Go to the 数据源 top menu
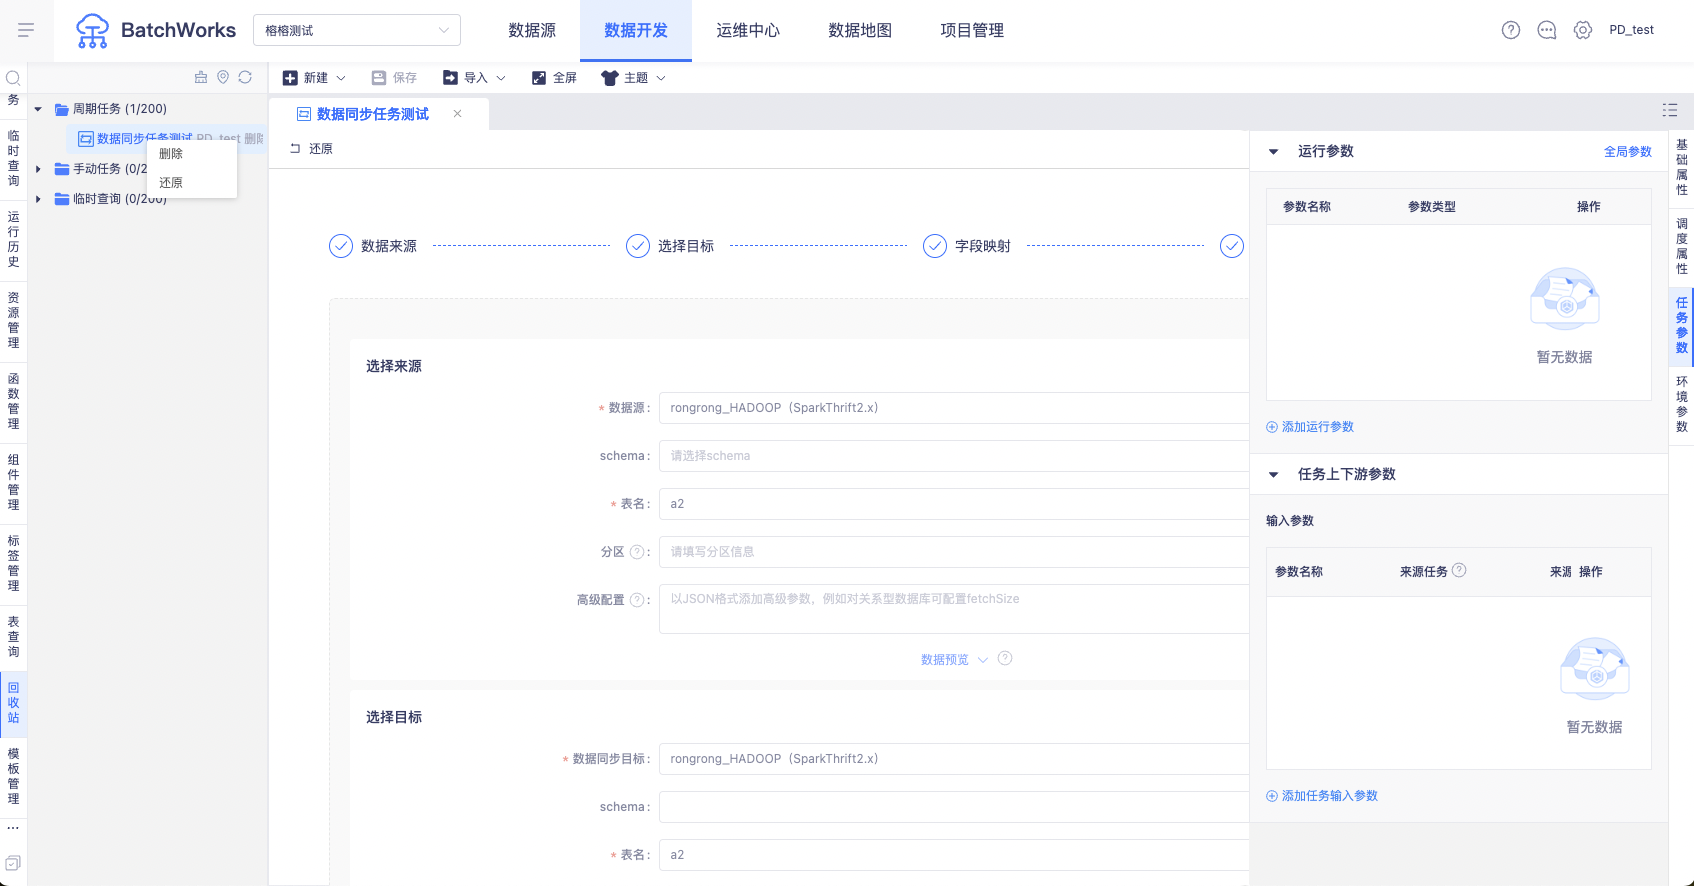This screenshot has width=1694, height=886. 532,31
